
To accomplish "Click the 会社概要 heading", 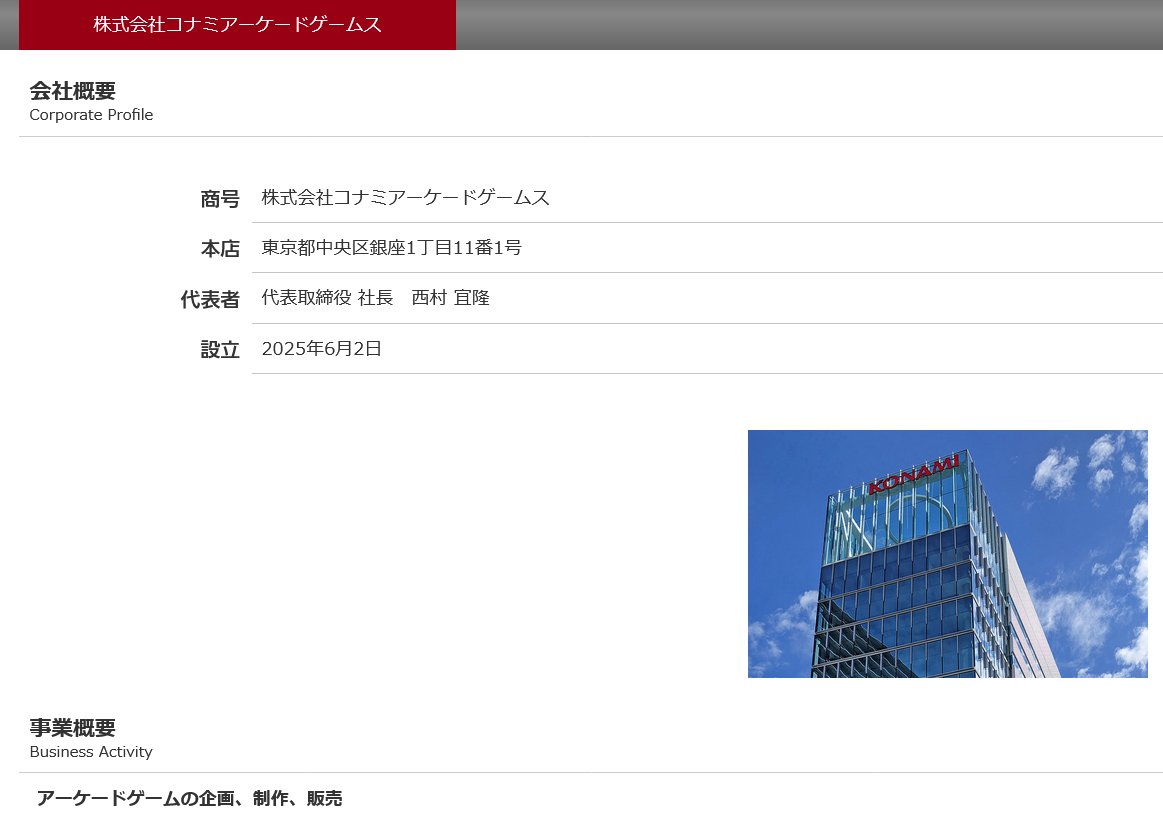I will tap(73, 91).
